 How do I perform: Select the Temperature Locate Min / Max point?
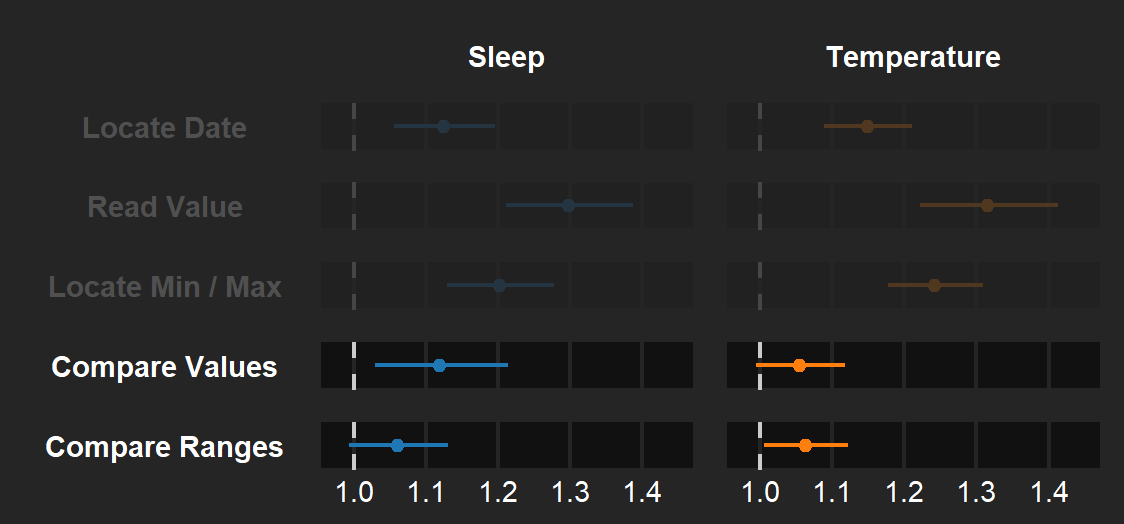(x=934, y=285)
